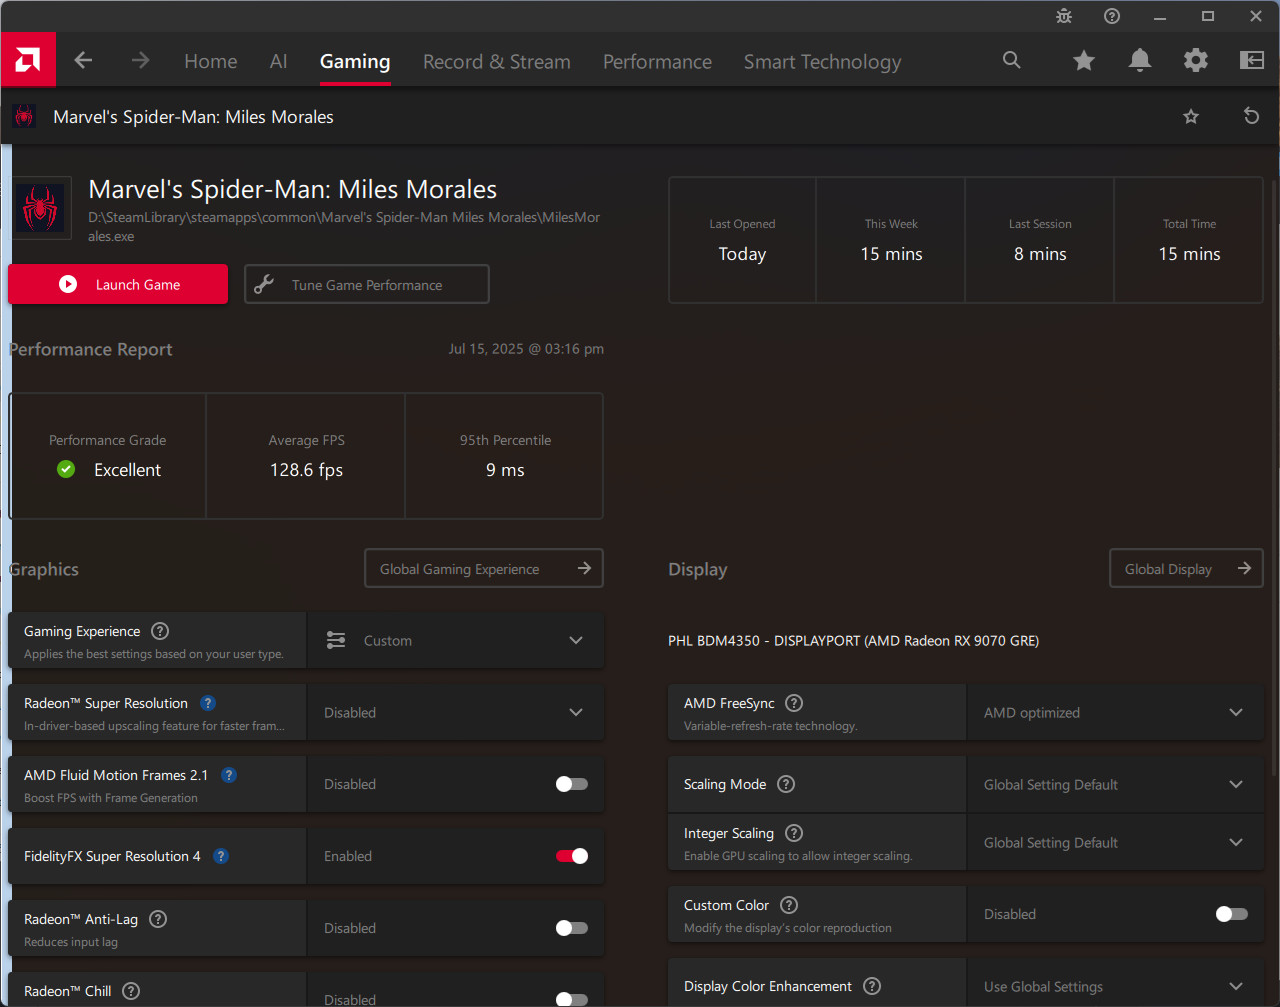Show help for AMD FreeSync
Viewport: 1280px width, 1007px height.
[794, 703]
